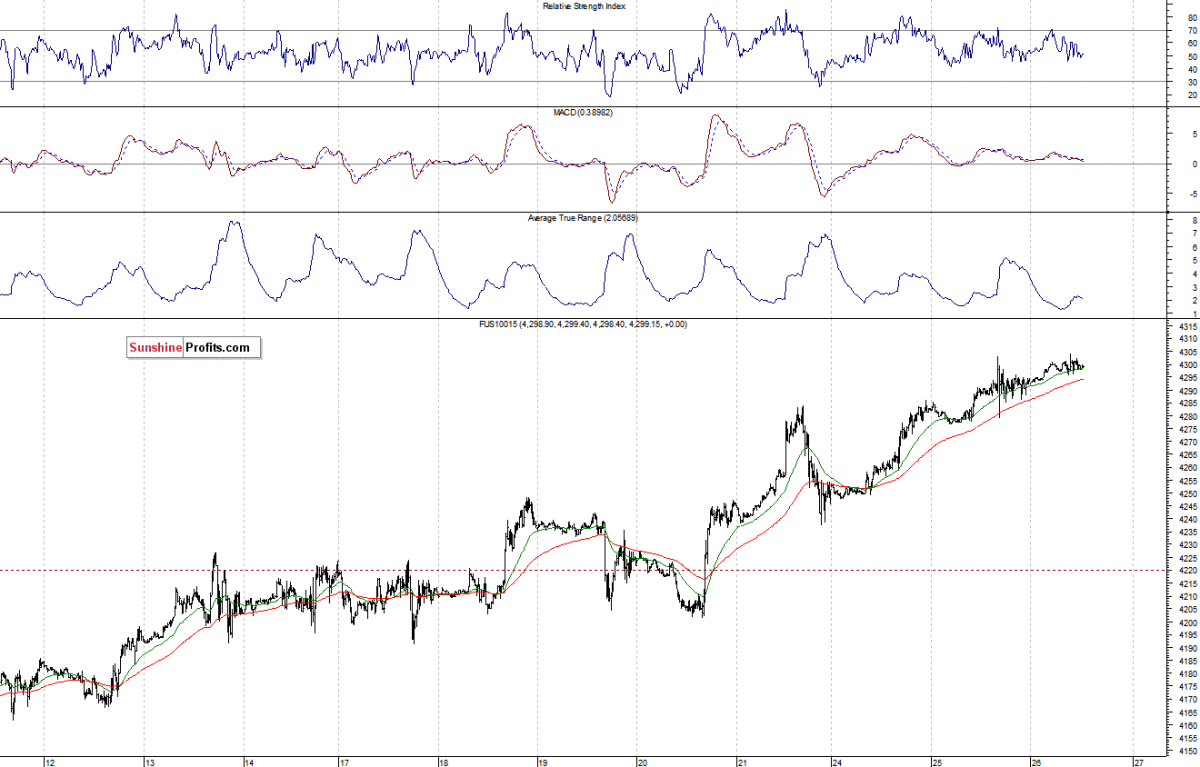Click the 8 label on ATR axis
Screen dimensions: 1200x767
click(x=1194, y=219)
